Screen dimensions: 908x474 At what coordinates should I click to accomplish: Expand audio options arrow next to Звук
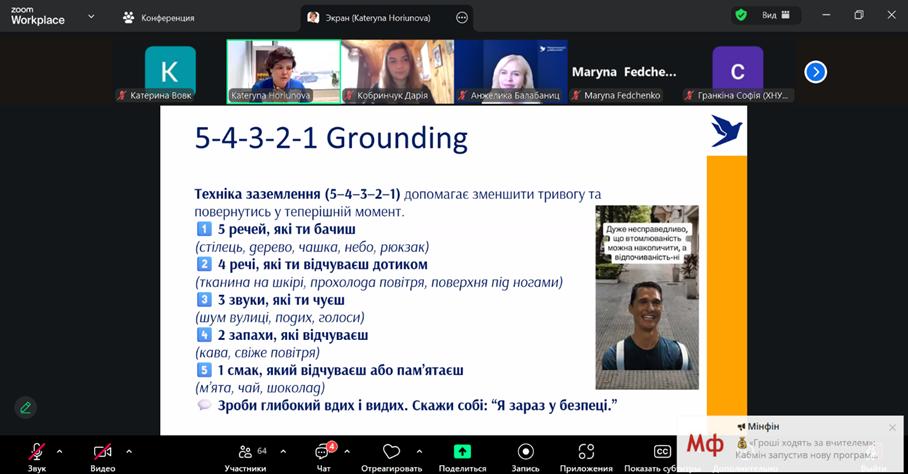pyautogui.click(x=59, y=451)
